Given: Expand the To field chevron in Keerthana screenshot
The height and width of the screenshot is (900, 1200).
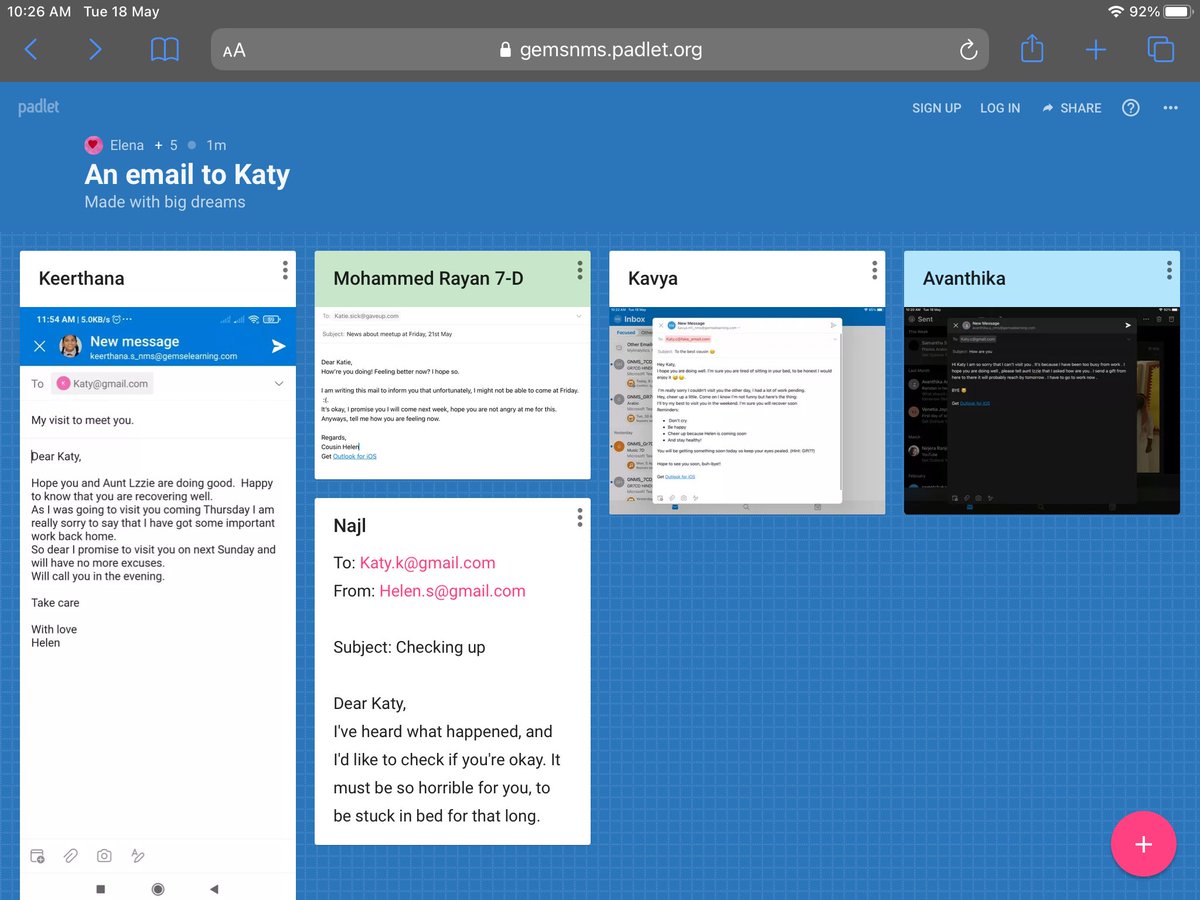Looking at the screenshot, I should coord(278,383).
